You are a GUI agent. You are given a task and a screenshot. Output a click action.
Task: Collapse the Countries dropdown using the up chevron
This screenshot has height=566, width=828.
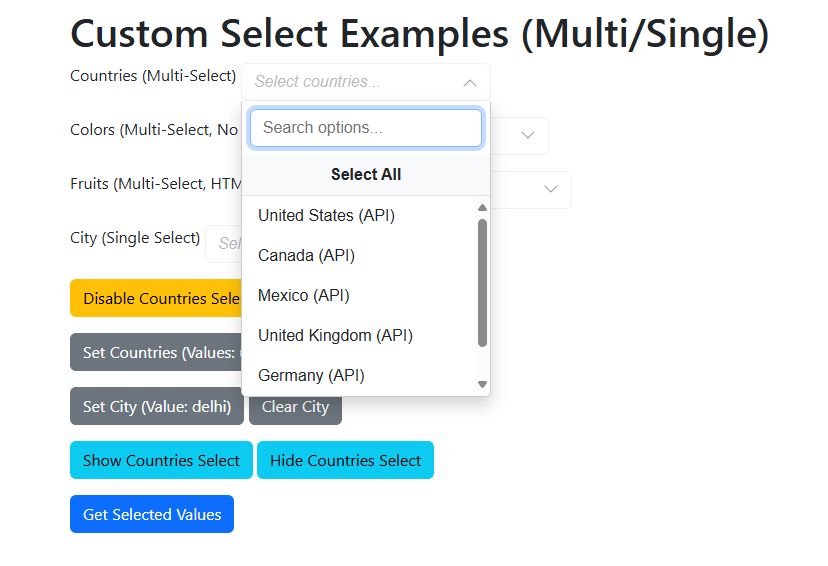(469, 83)
